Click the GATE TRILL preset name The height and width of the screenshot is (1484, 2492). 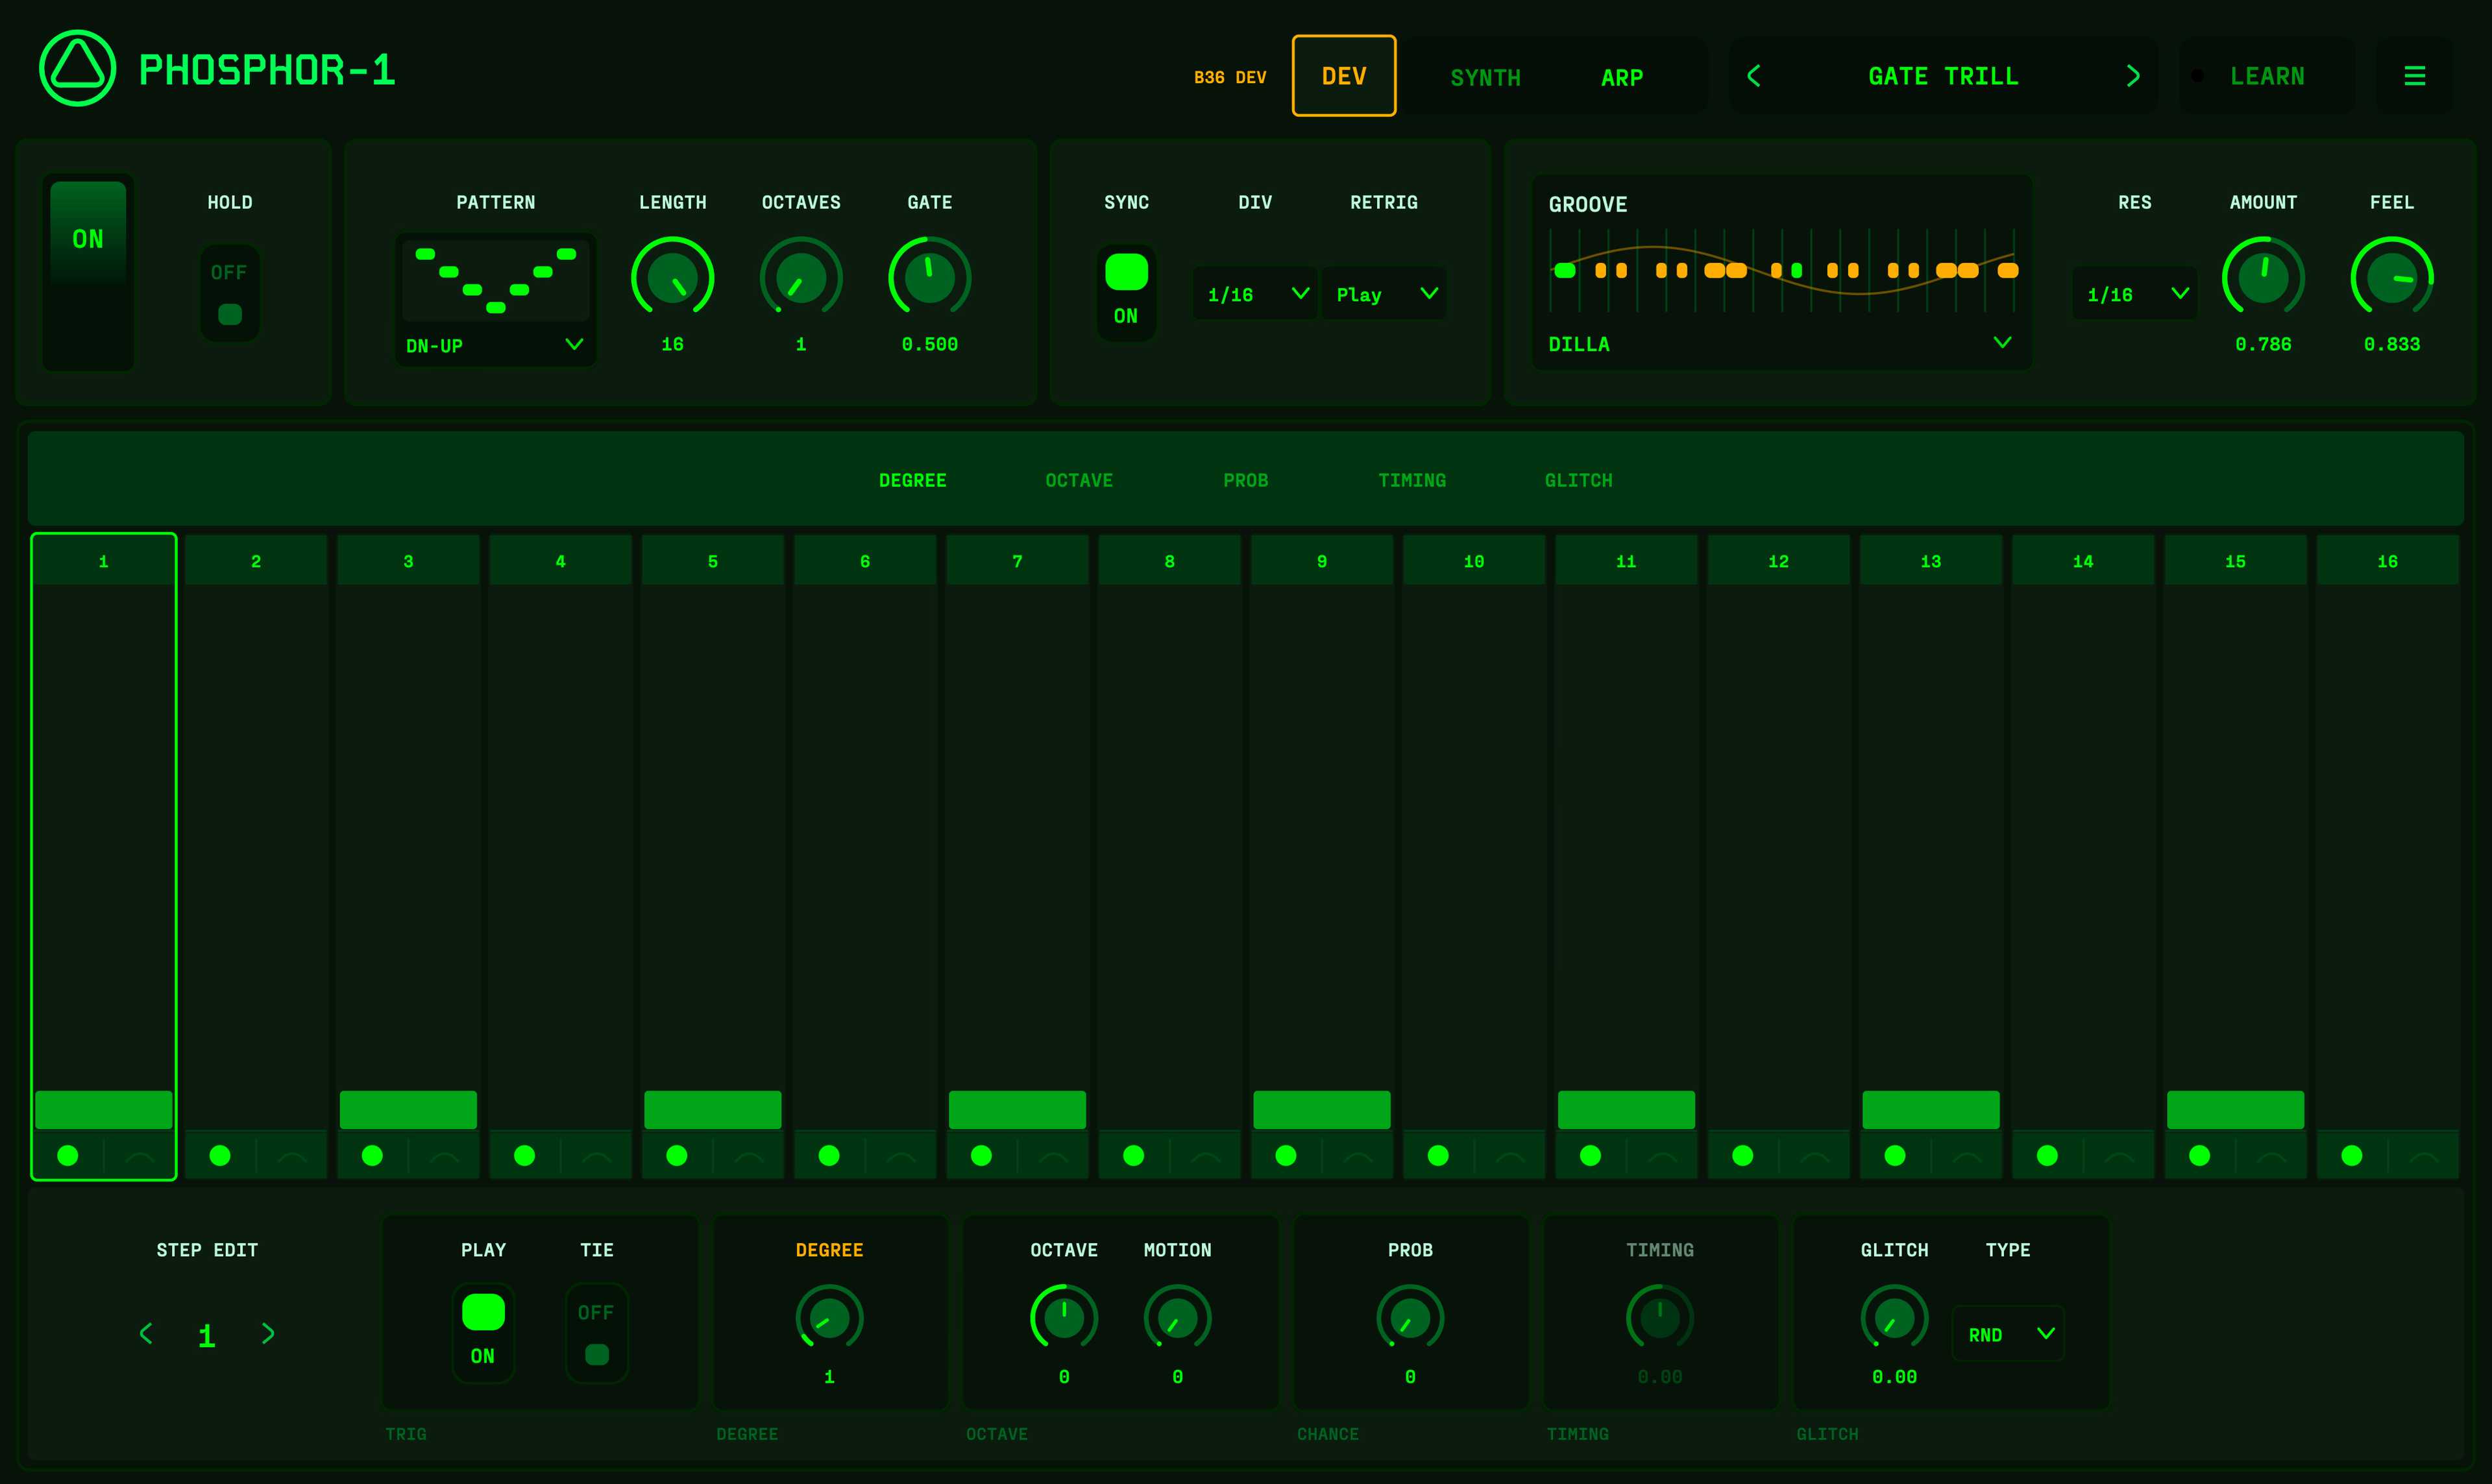[1943, 76]
